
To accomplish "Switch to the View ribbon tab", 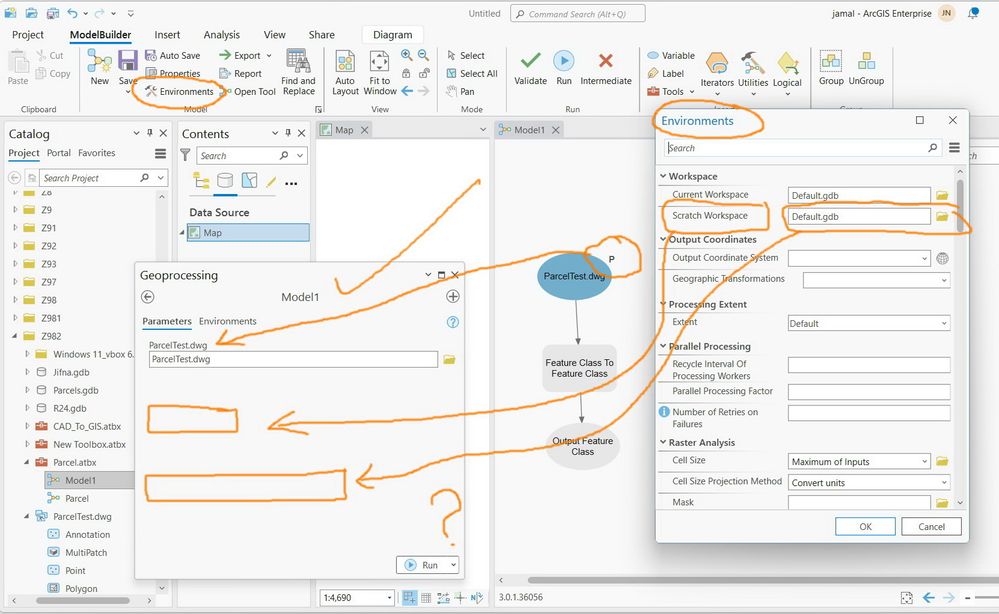I will click(275, 34).
